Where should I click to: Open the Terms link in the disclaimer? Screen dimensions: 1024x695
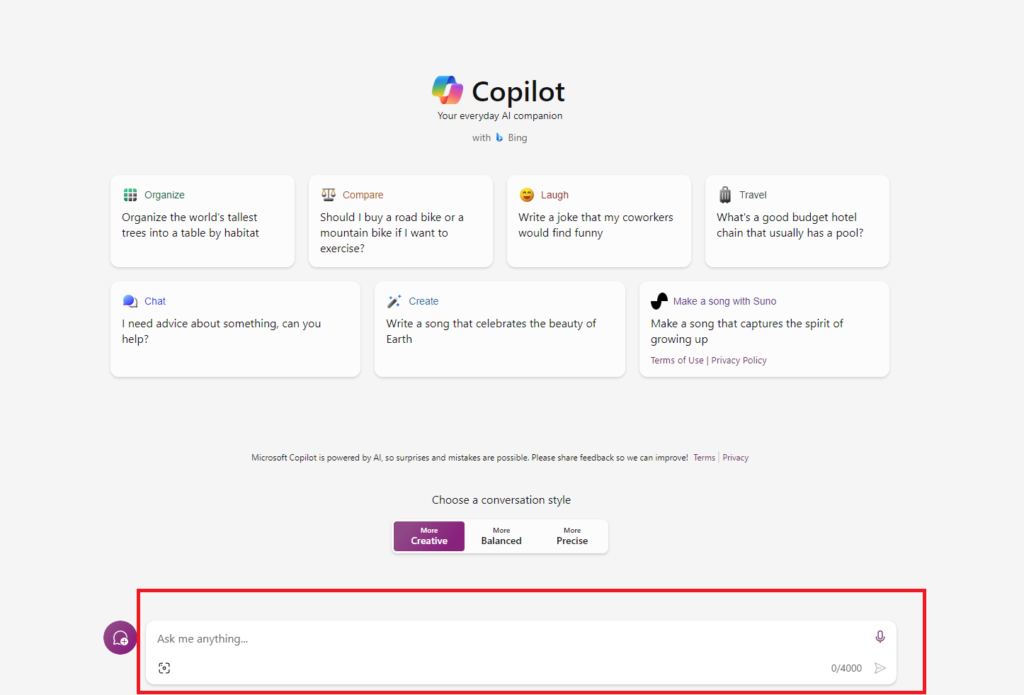tap(704, 458)
